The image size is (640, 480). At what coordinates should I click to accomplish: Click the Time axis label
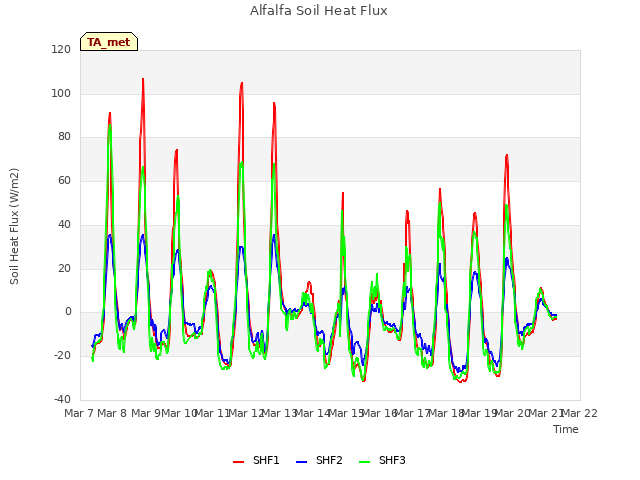click(x=566, y=429)
